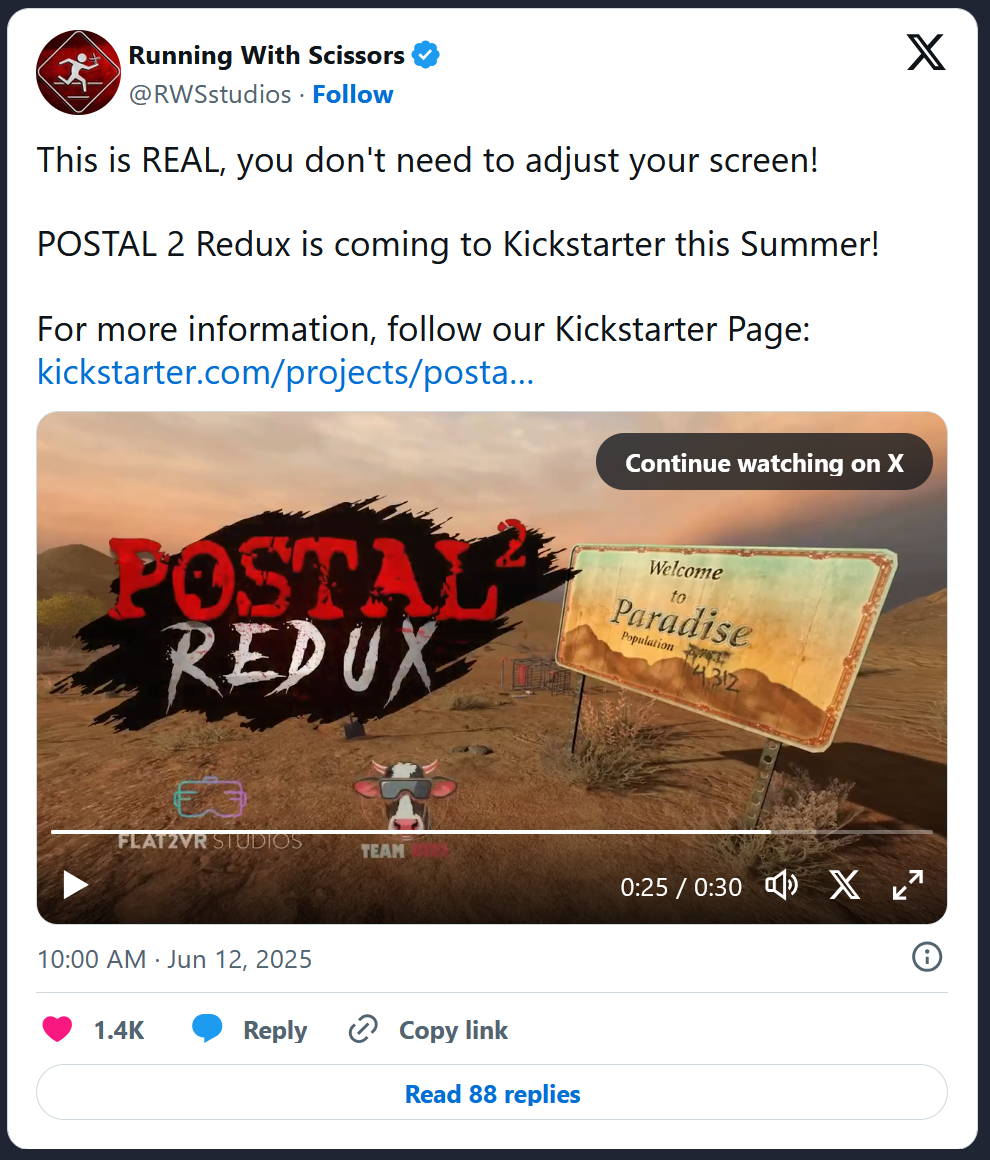The height and width of the screenshot is (1160, 990).
Task: Click the Running With Scissors display name
Action: tap(266, 55)
